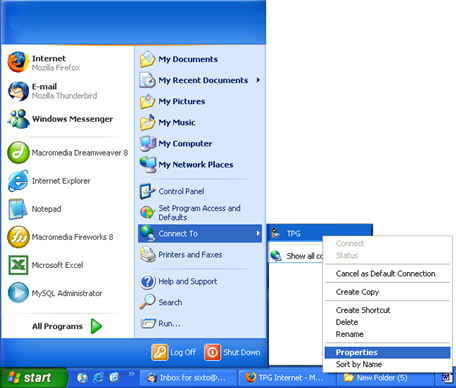Open My Documents folder icon
456x388 pixels.
(147, 59)
